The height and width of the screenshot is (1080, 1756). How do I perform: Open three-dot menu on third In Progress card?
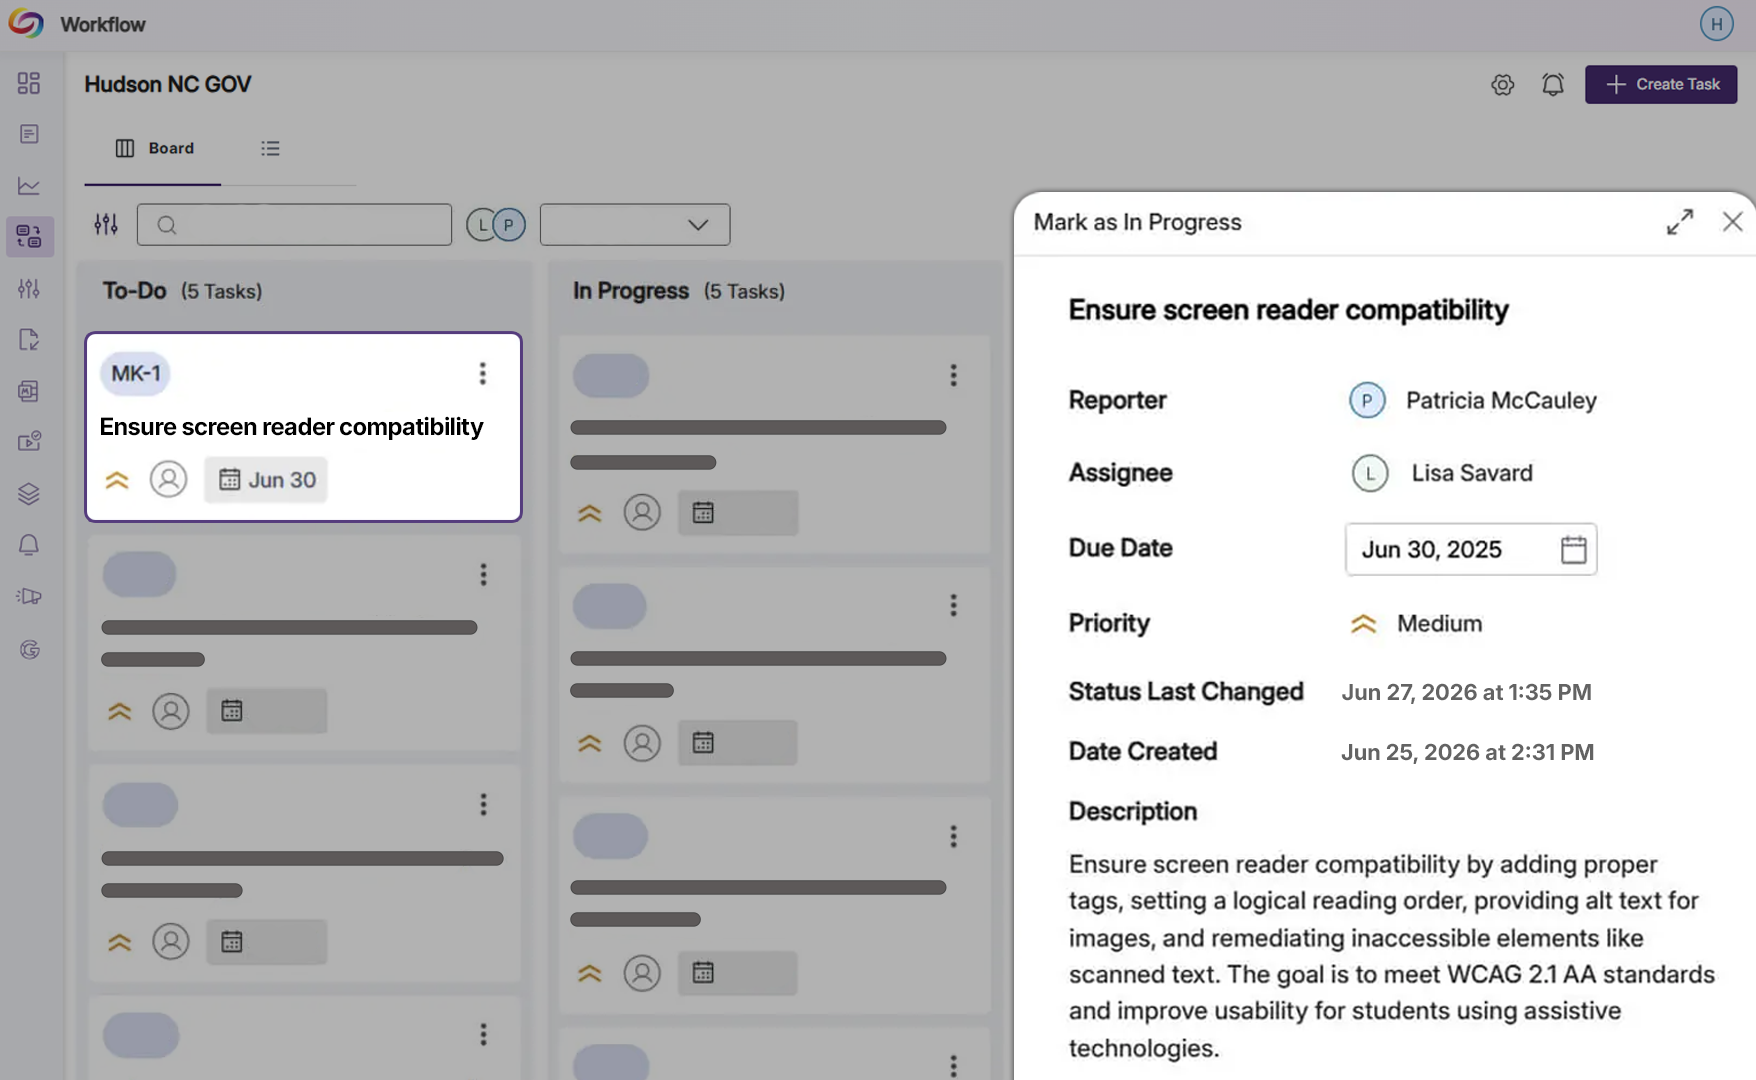(x=953, y=836)
